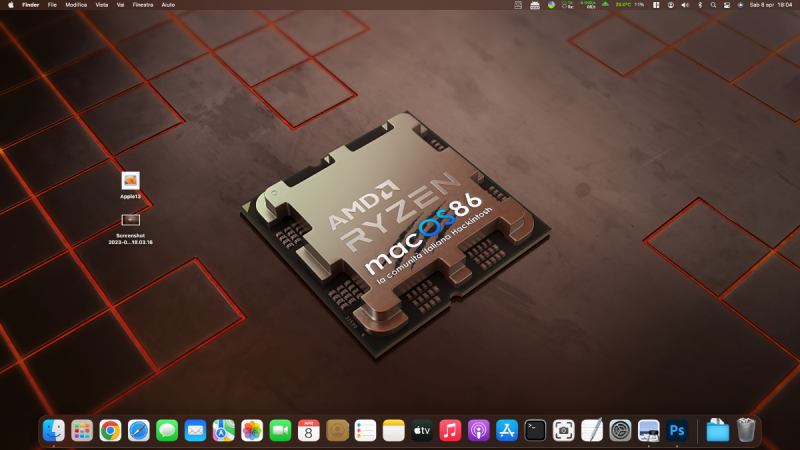Open the Messages app
The image size is (800, 450).
pyautogui.click(x=167, y=431)
